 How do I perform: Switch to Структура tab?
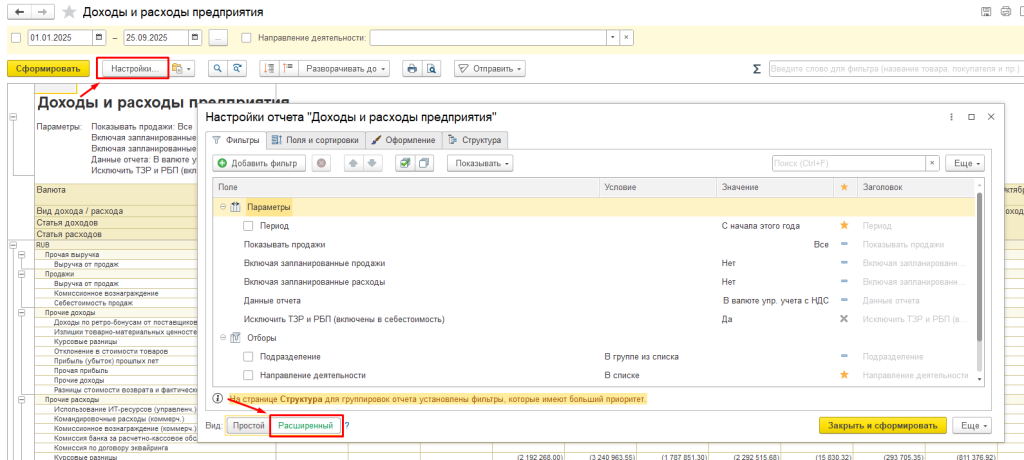point(475,139)
